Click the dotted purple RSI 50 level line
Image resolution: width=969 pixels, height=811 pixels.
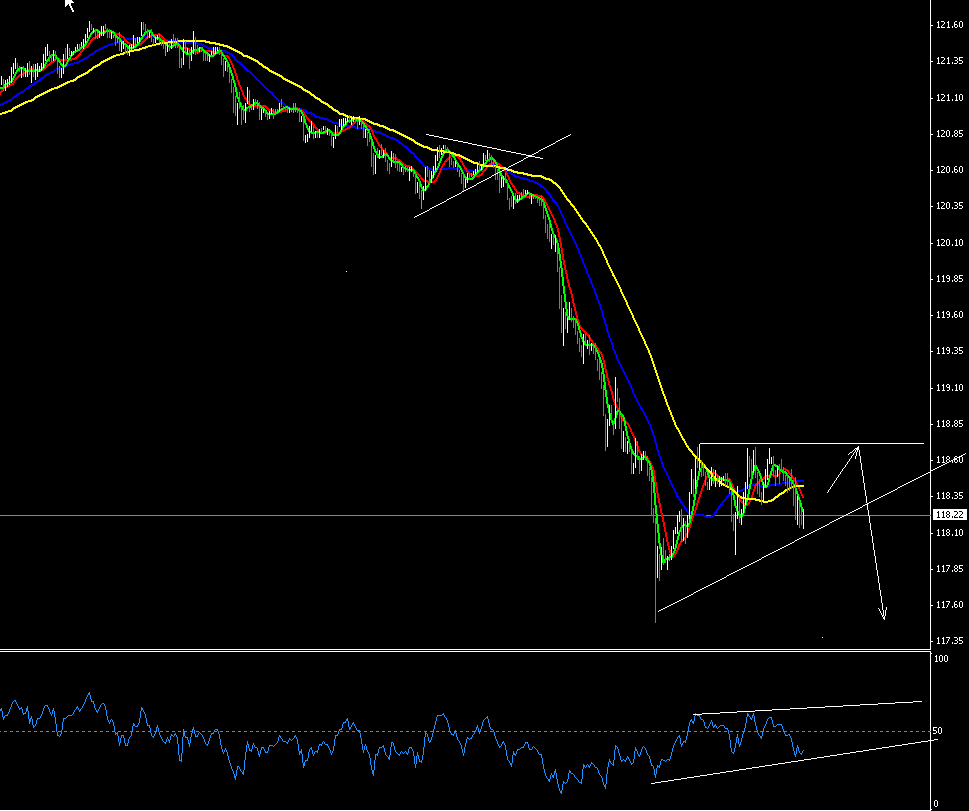point(465,732)
